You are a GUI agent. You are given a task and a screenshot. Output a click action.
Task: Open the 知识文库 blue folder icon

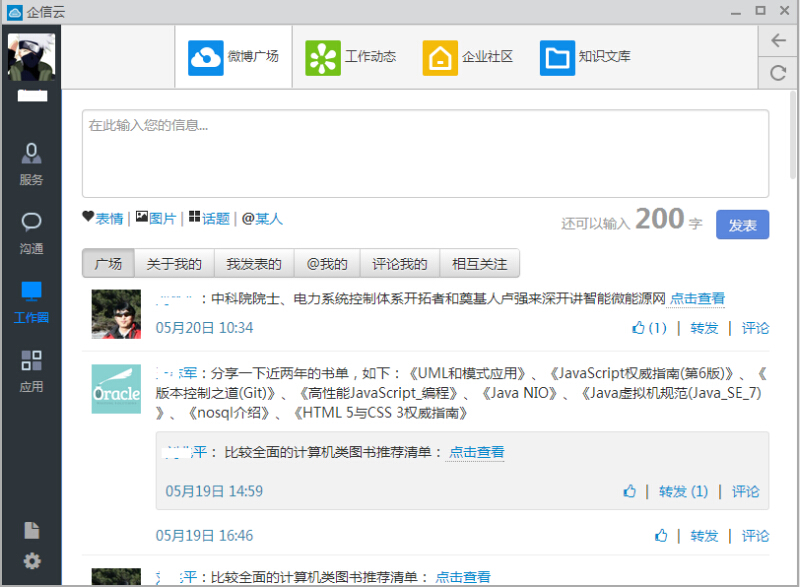tap(557, 58)
